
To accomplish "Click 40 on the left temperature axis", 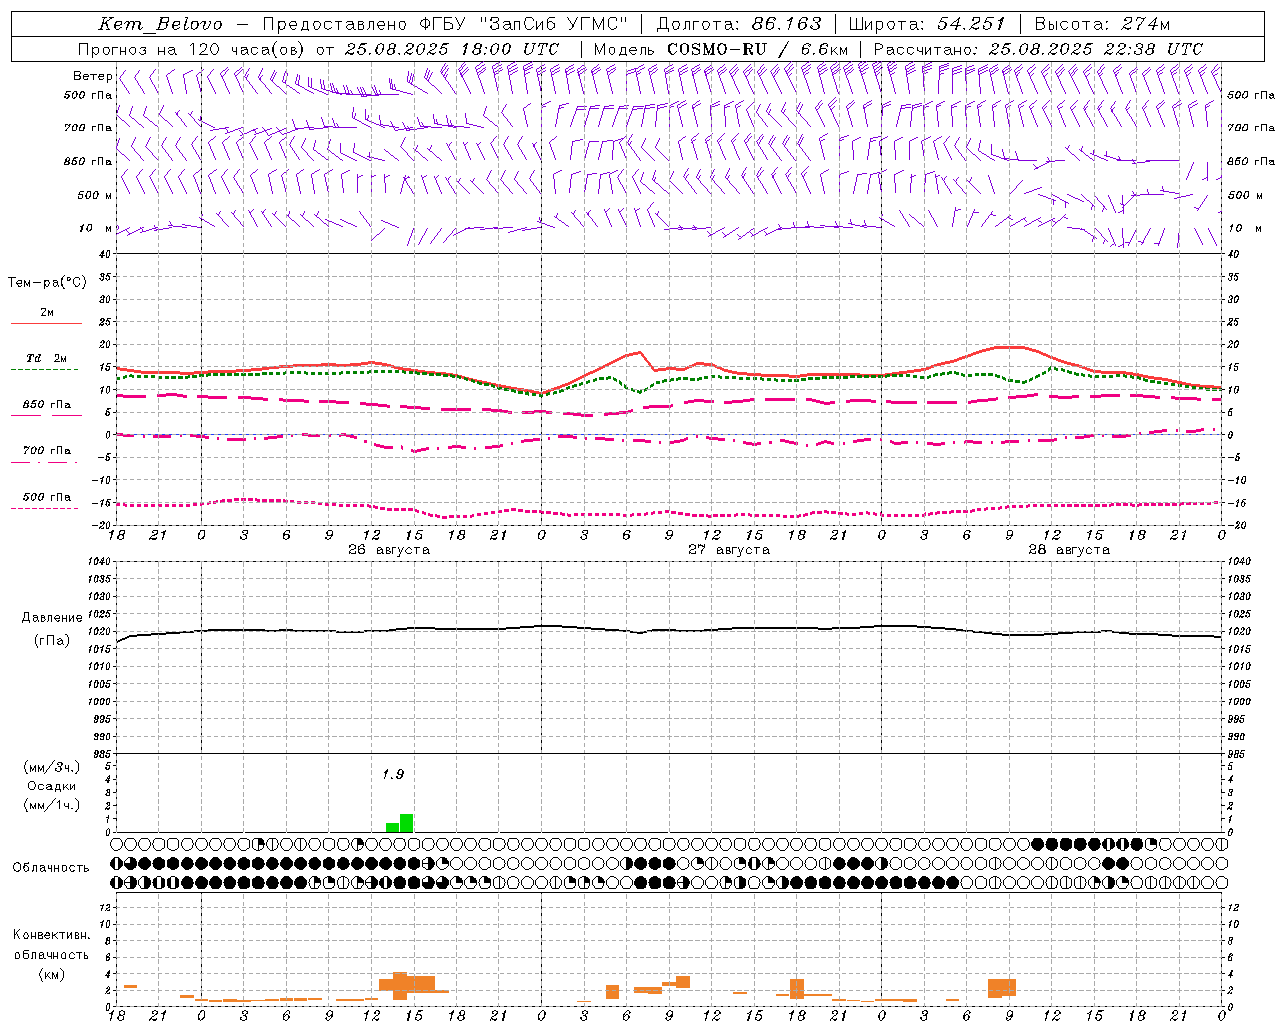I will coord(105,254).
